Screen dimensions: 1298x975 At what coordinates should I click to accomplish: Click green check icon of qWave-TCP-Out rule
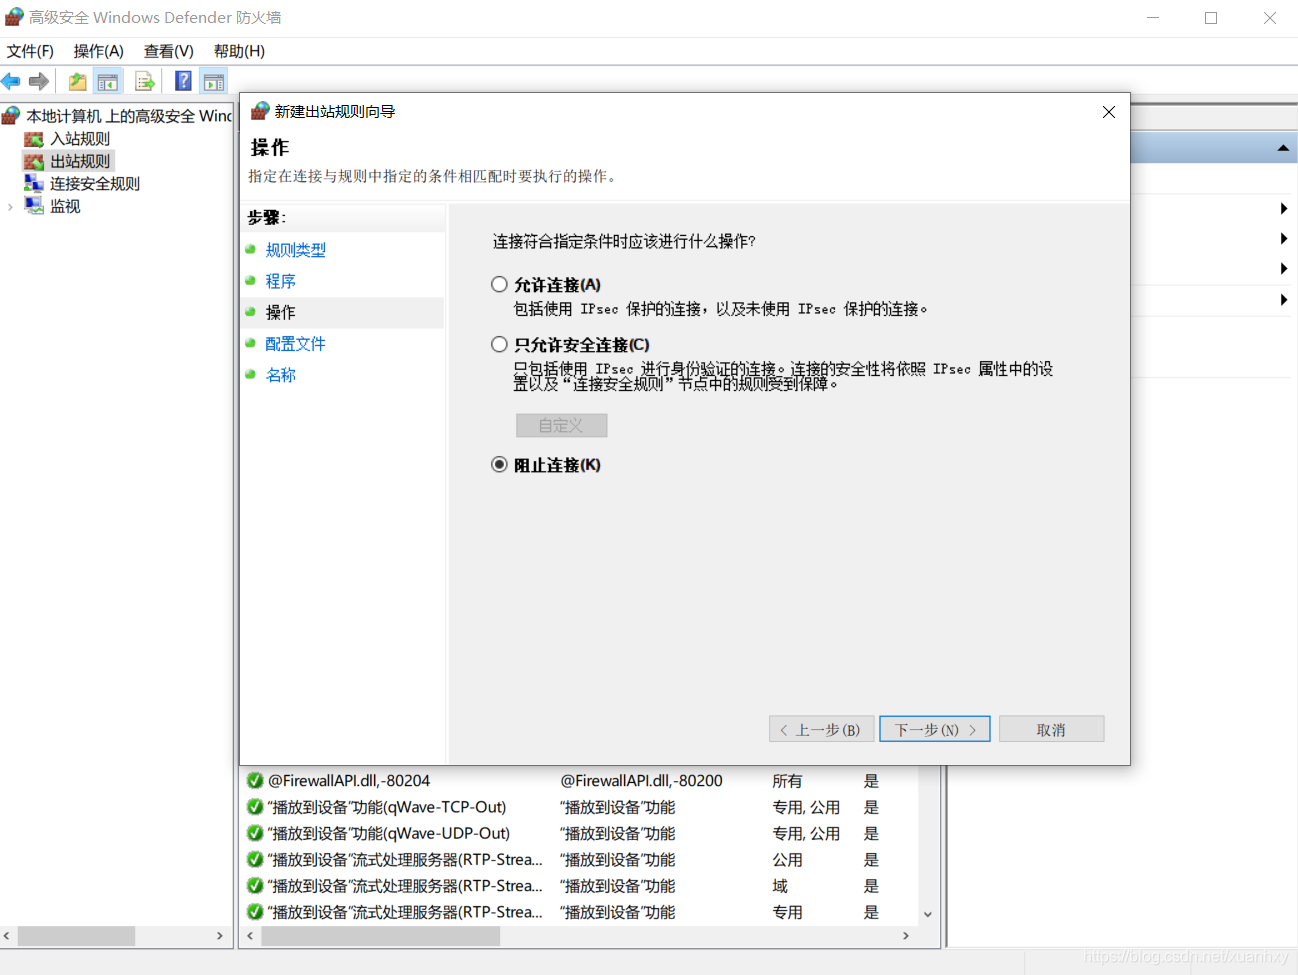tap(255, 807)
